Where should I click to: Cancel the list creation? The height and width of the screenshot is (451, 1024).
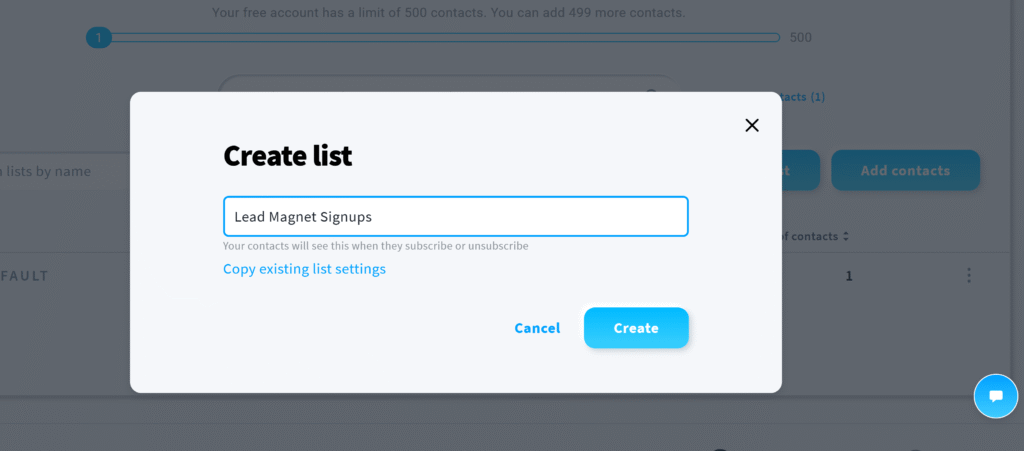(537, 328)
